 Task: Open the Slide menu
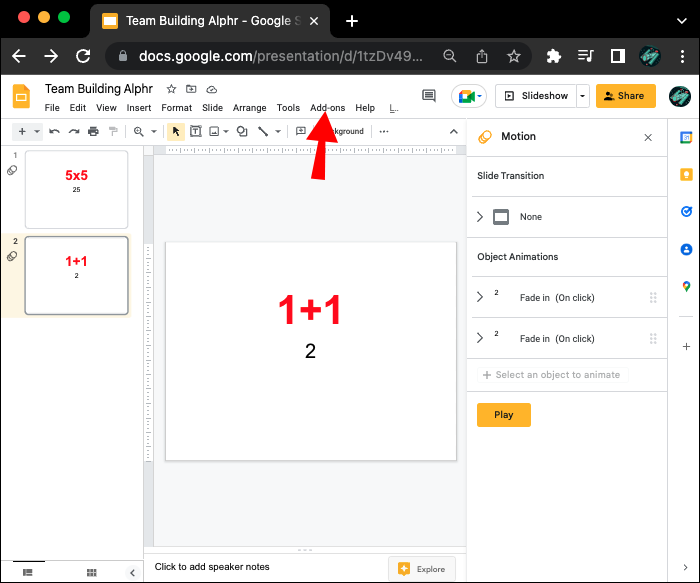pyautogui.click(x=212, y=108)
